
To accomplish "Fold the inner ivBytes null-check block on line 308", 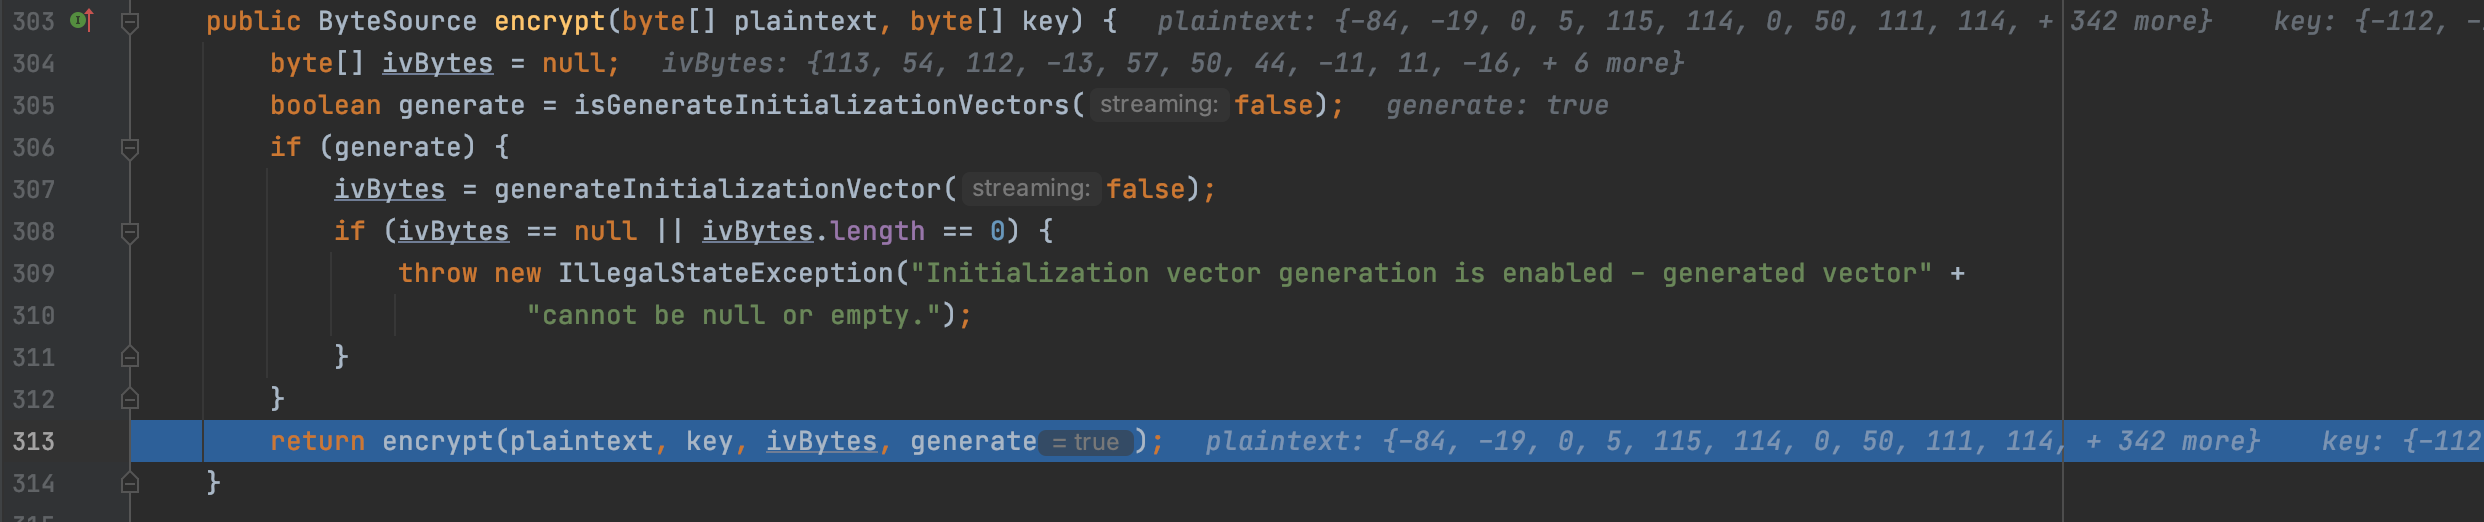I will [129, 232].
